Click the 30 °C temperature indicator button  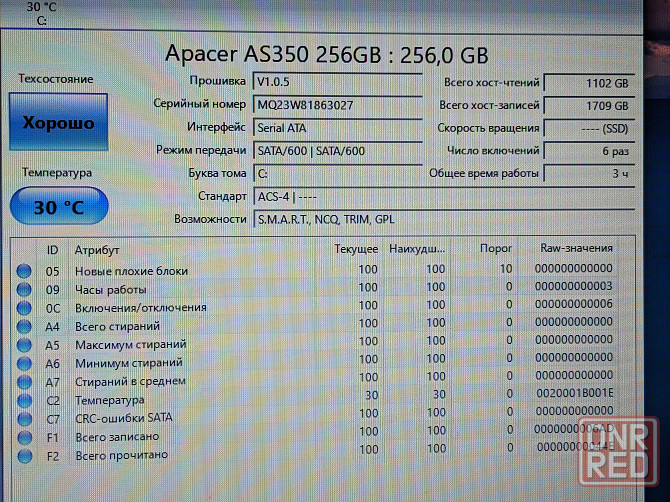[57, 207]
